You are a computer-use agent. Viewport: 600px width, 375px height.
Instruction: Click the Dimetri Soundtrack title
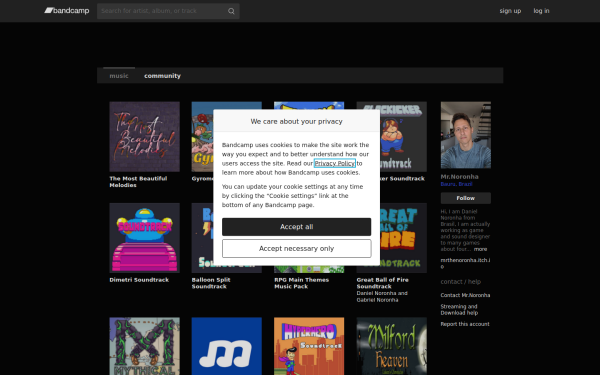click(139, 280)
